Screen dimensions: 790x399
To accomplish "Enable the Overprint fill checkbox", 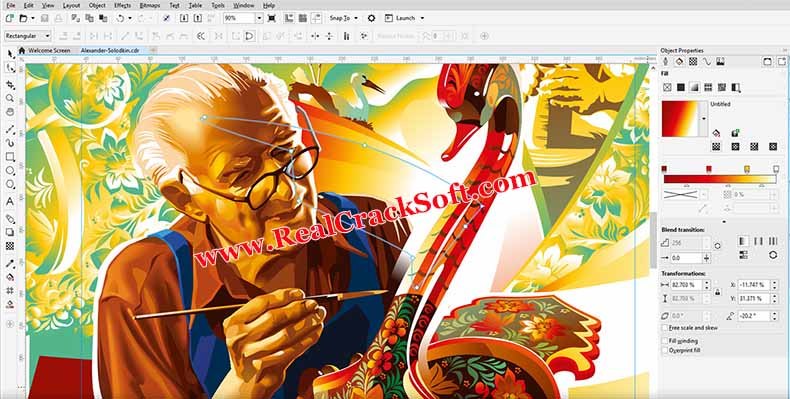I will tap(665, 350).
